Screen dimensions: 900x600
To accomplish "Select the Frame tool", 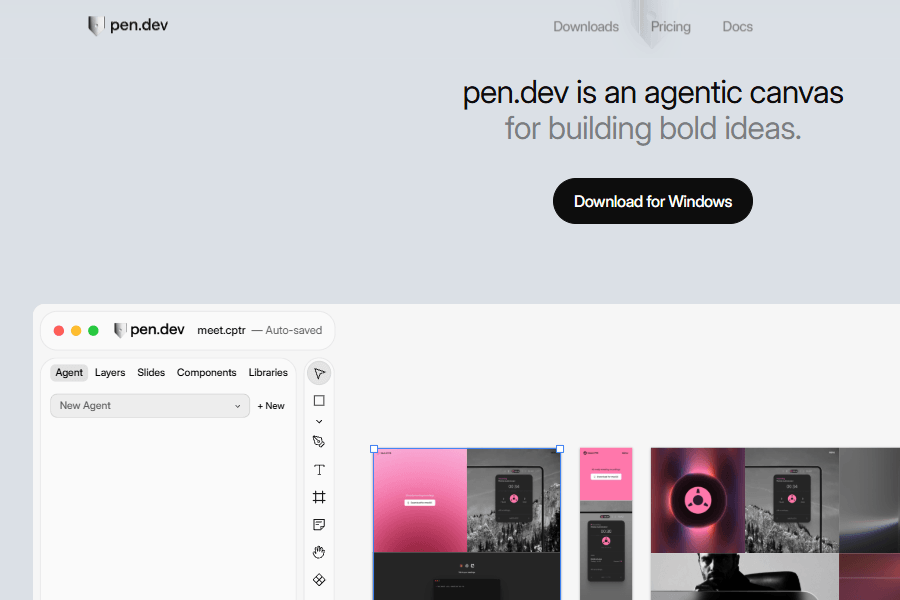I will [x=319, y=497].
